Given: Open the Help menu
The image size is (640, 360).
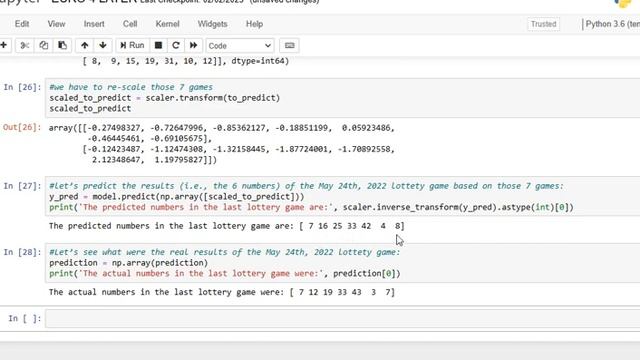Looking at the screenshot, I should (254, 24).
